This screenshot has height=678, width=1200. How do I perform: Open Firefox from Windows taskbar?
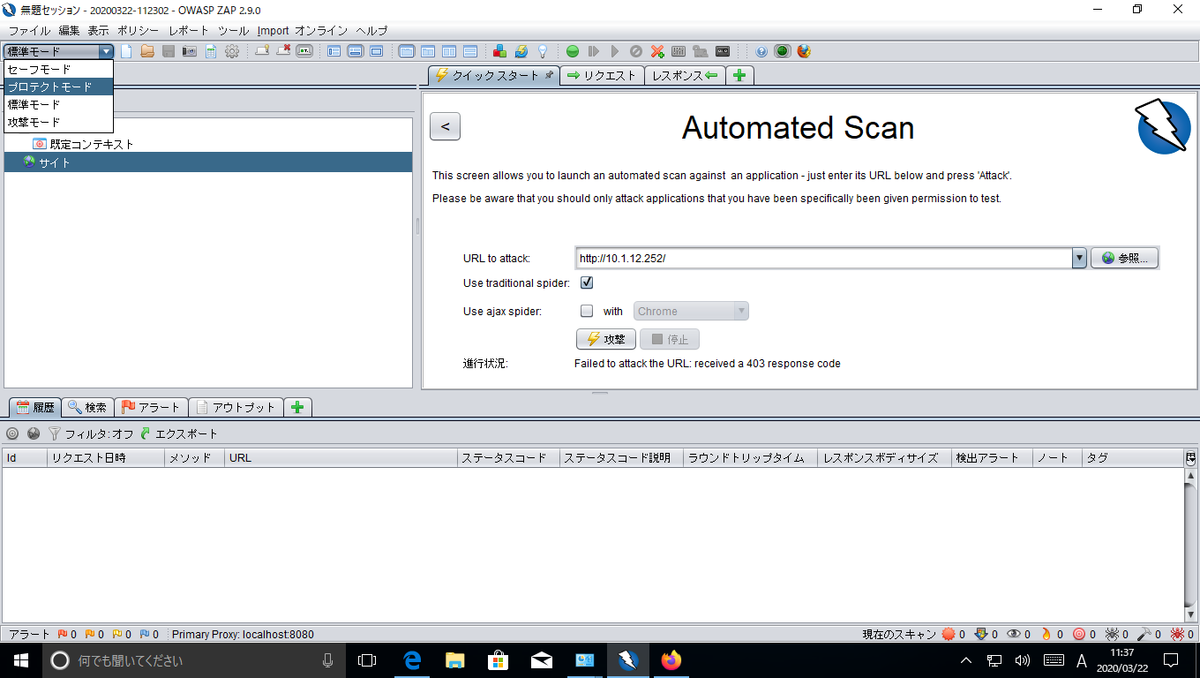[671, 660]
